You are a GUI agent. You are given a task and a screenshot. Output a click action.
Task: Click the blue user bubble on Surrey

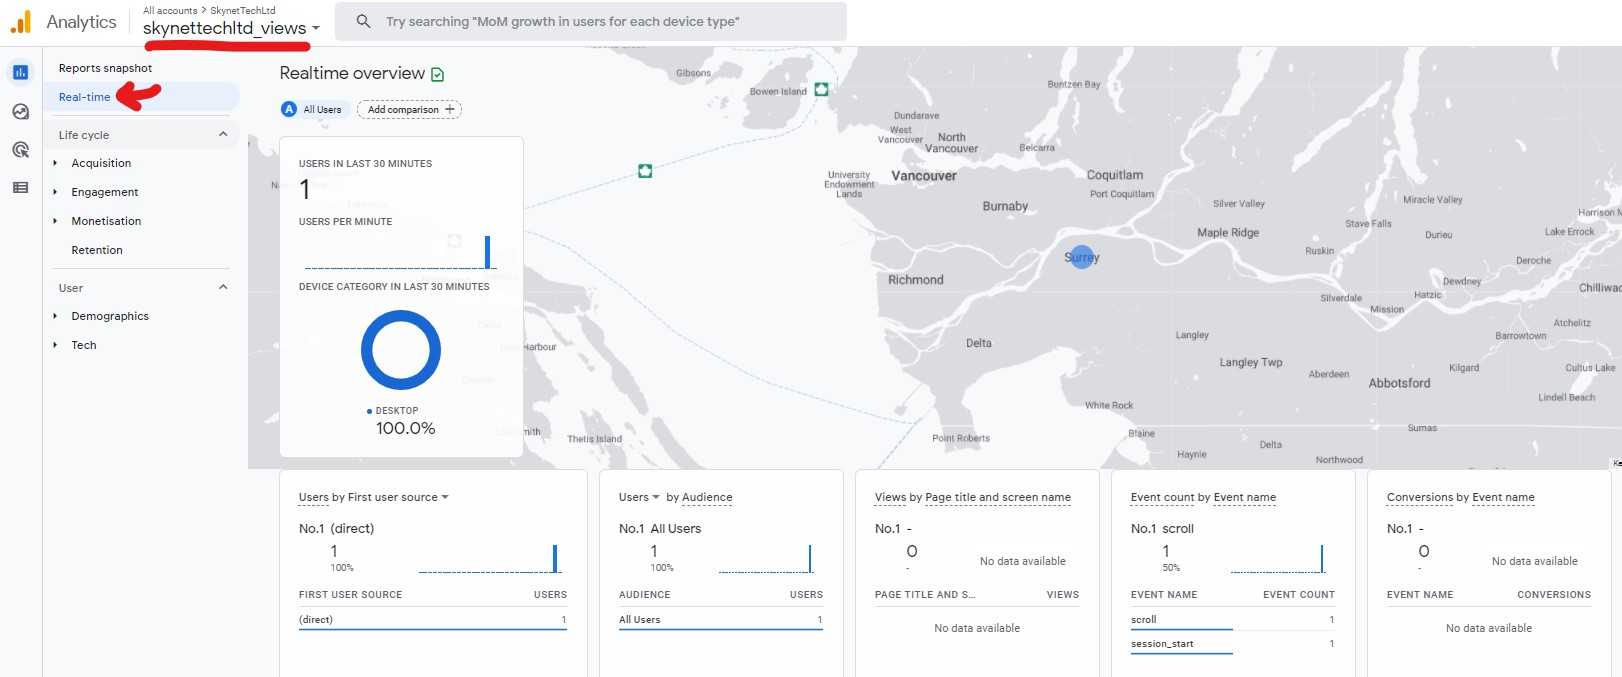1081,257
